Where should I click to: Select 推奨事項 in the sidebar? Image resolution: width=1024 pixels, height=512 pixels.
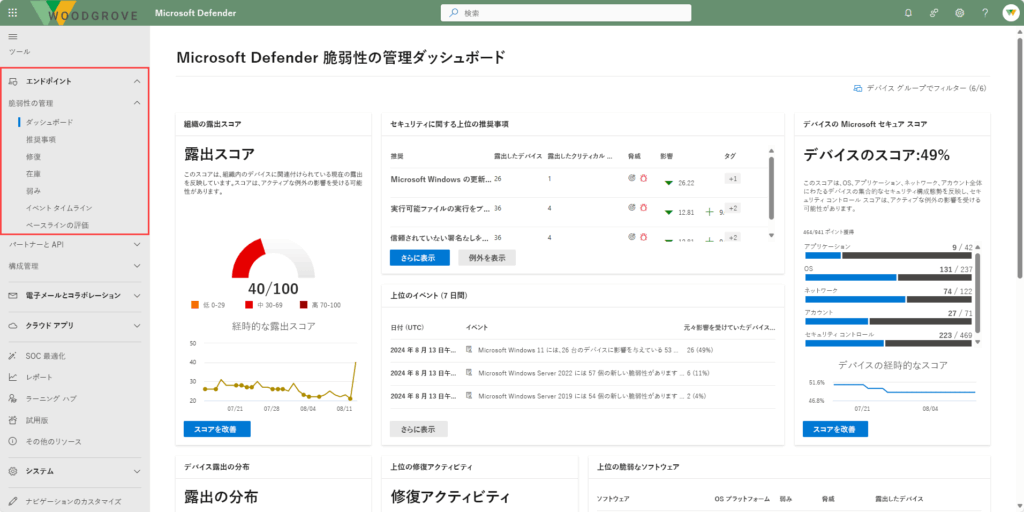point(41,139)
